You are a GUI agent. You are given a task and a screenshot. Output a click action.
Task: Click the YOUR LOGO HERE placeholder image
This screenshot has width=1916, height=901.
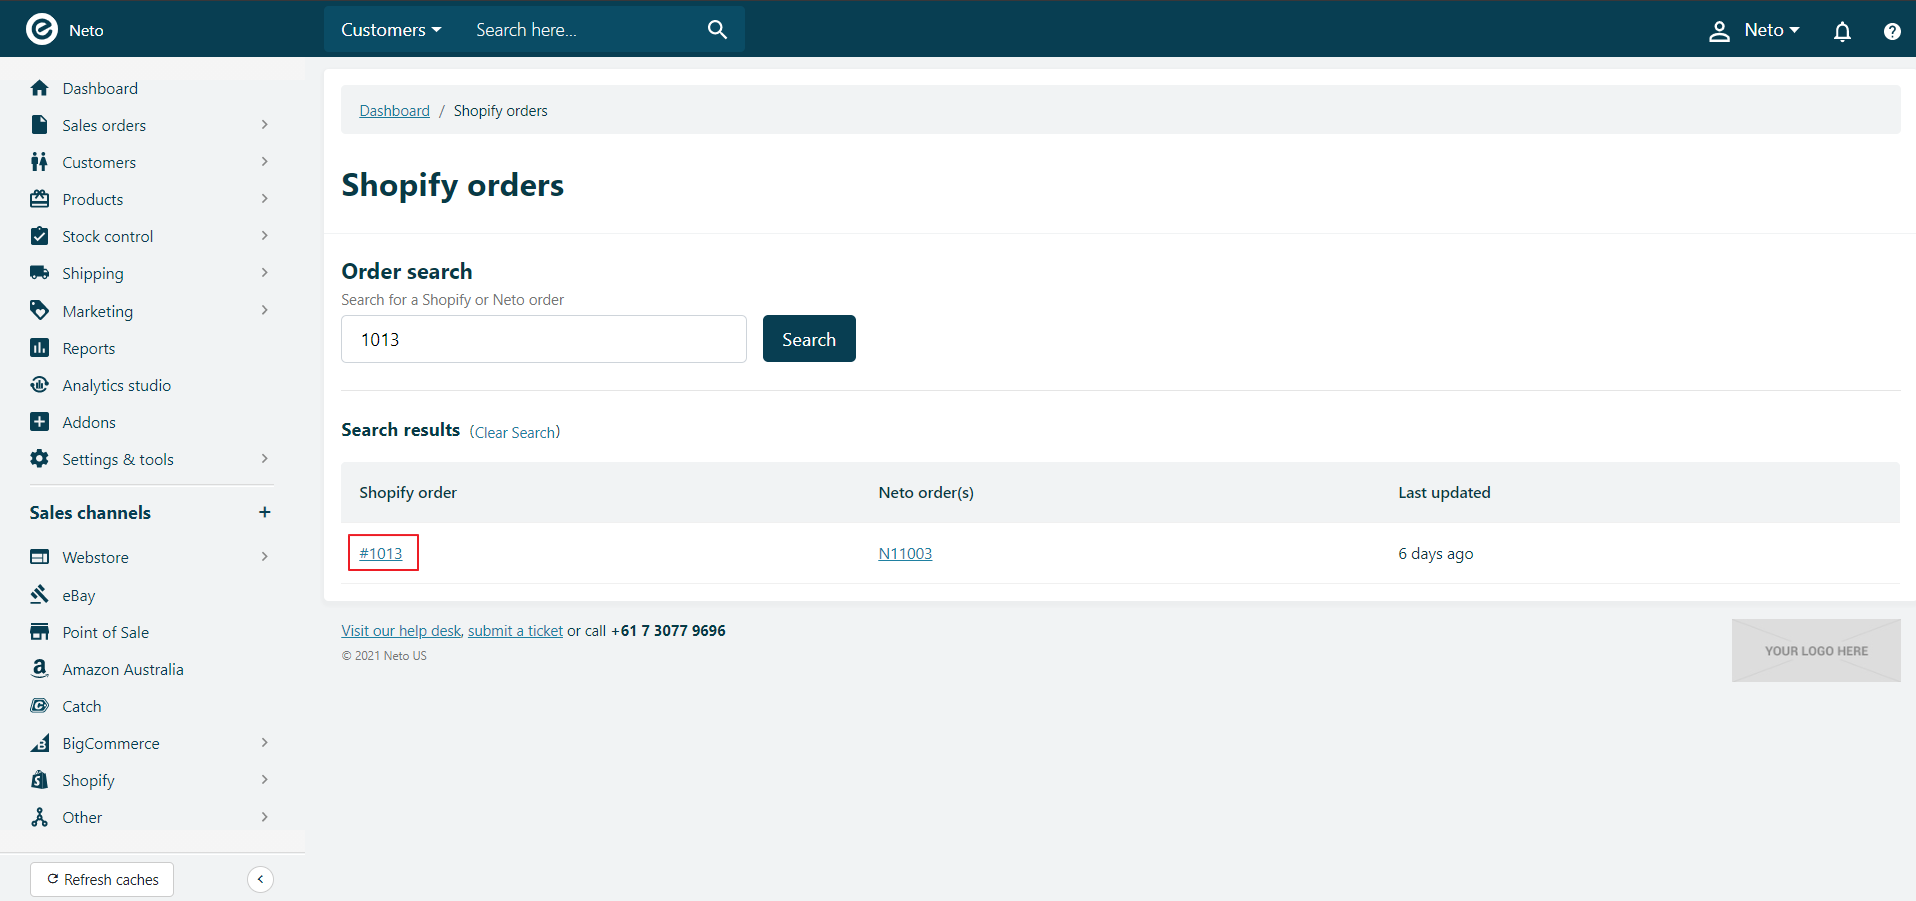[x=1816, y=651]
